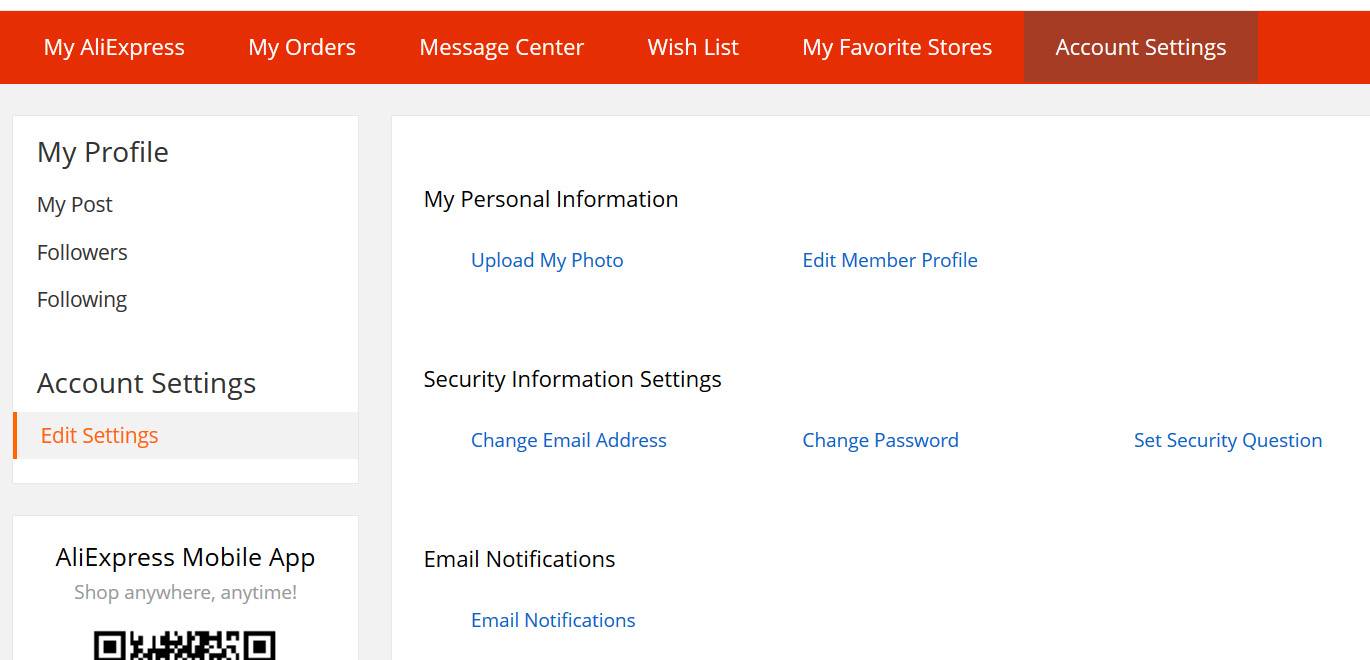Screen dimensions: 1370x660
Task: Open Edit Member Profile link
Action: pos(890,260)
